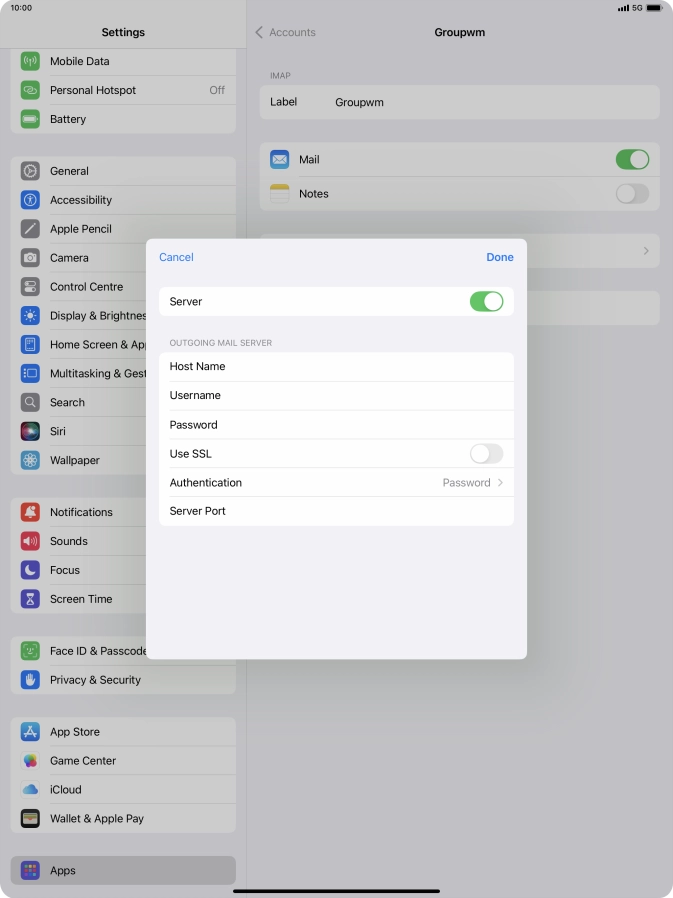Open Screen Time settings item
The height and width of the screenshot is (898, 673).
pos(81,599)
